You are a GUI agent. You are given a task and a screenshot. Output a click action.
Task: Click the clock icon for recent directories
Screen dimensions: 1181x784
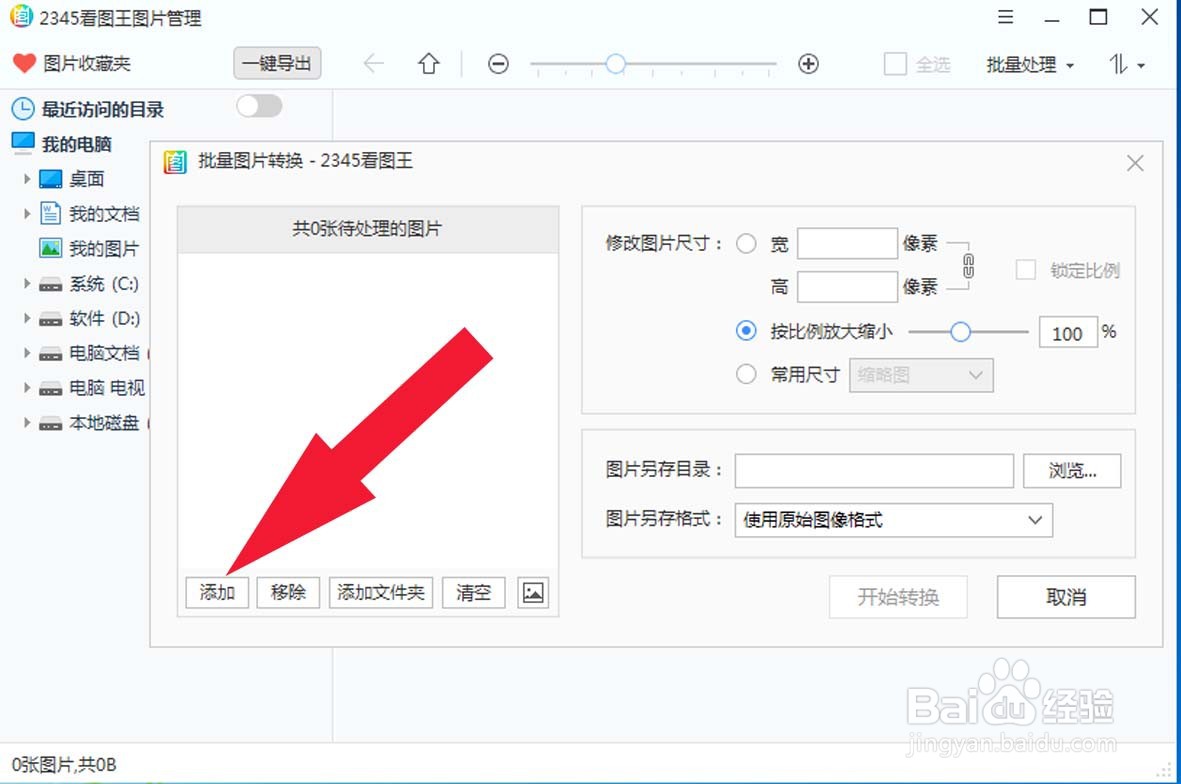(x=23, y=109)
